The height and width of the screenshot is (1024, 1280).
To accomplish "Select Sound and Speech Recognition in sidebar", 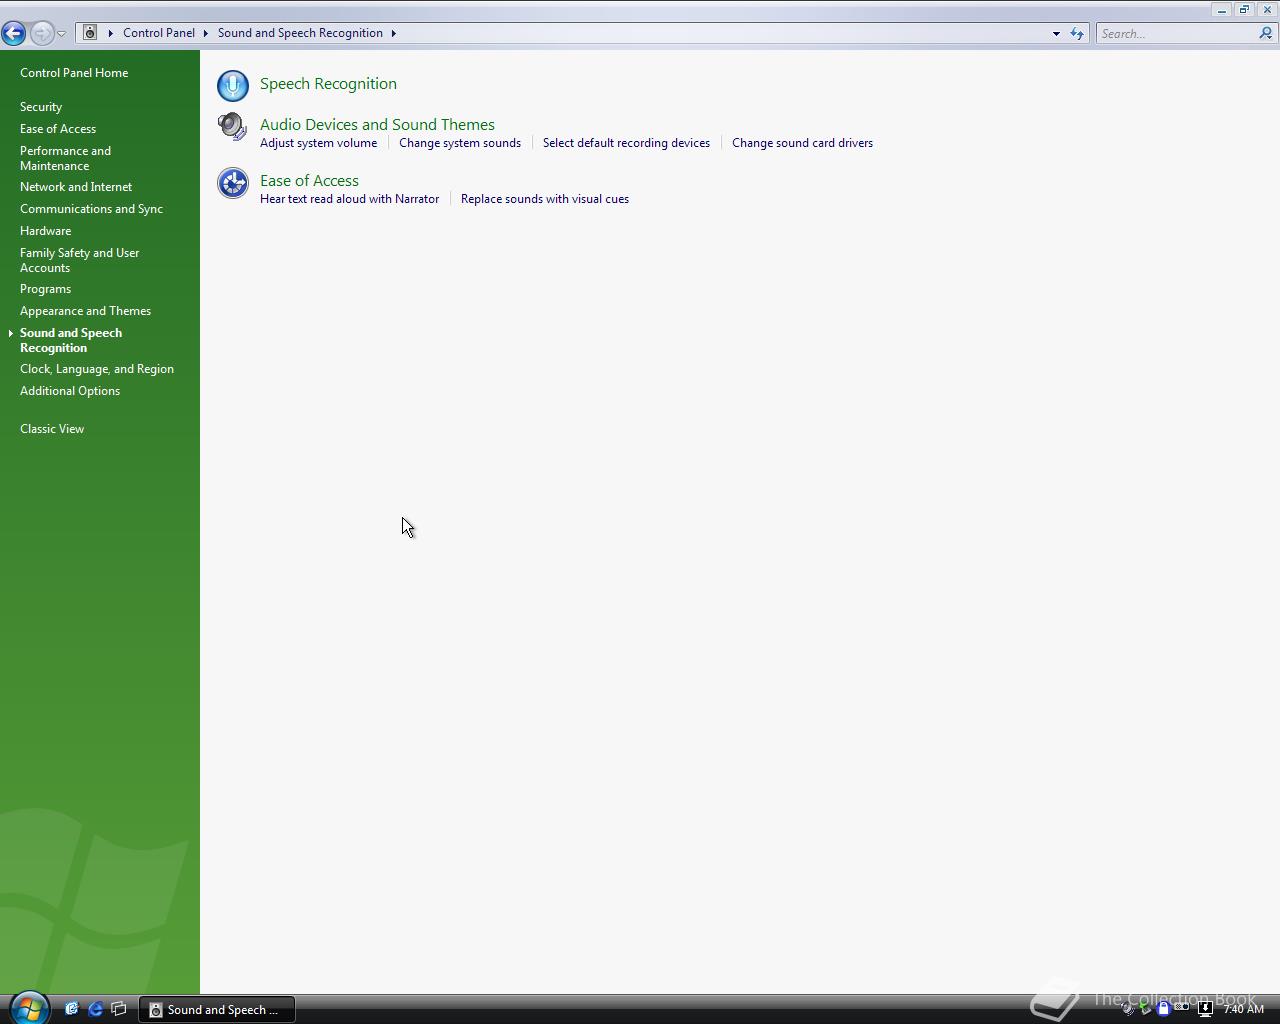I will click(x=70, y=340).
